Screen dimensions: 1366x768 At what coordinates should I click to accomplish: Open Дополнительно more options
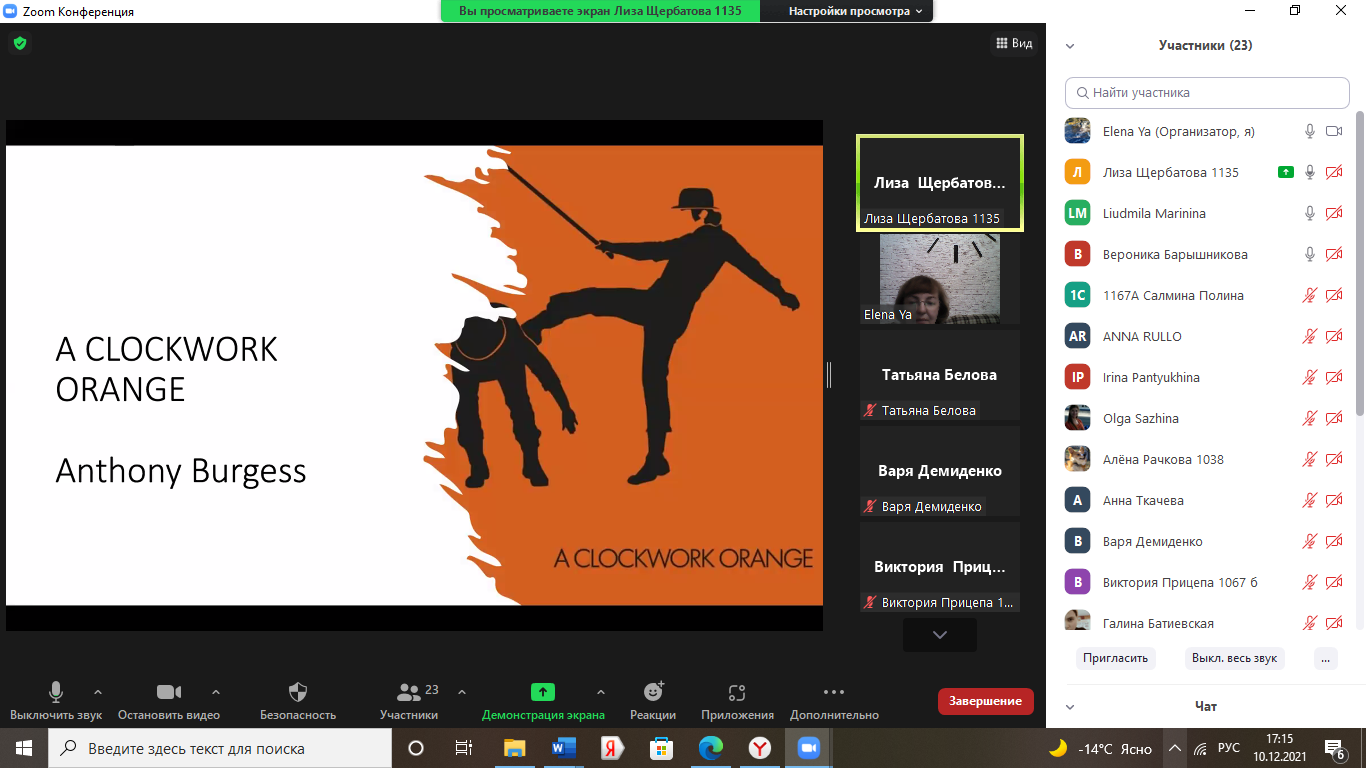(x=834, y=701)
